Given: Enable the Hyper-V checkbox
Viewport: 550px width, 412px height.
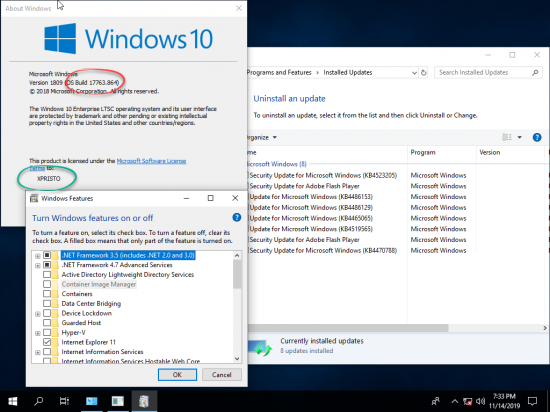Looking at the screenshot, I should [47, 332].
